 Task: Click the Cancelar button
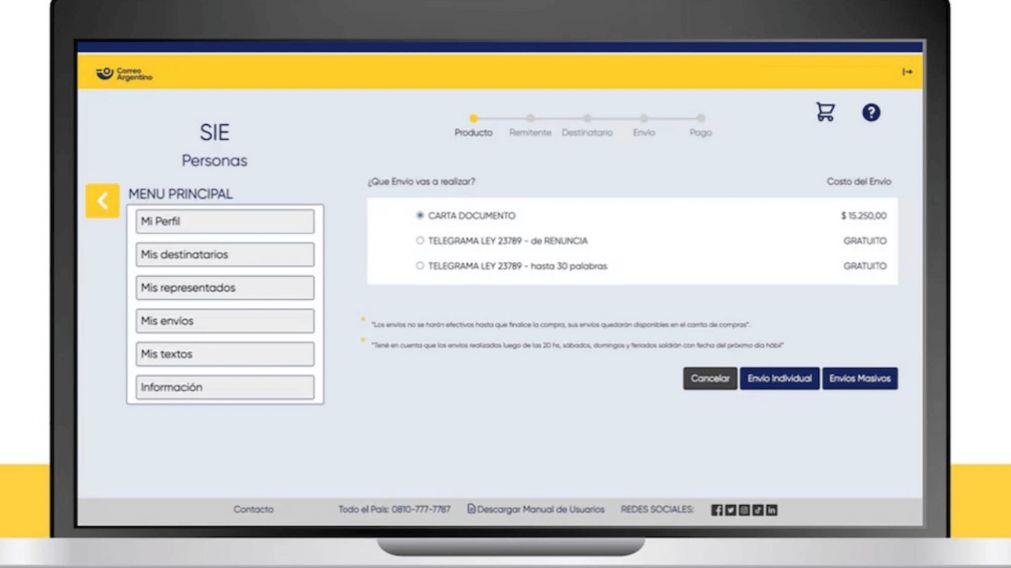(x=710, y=378)
